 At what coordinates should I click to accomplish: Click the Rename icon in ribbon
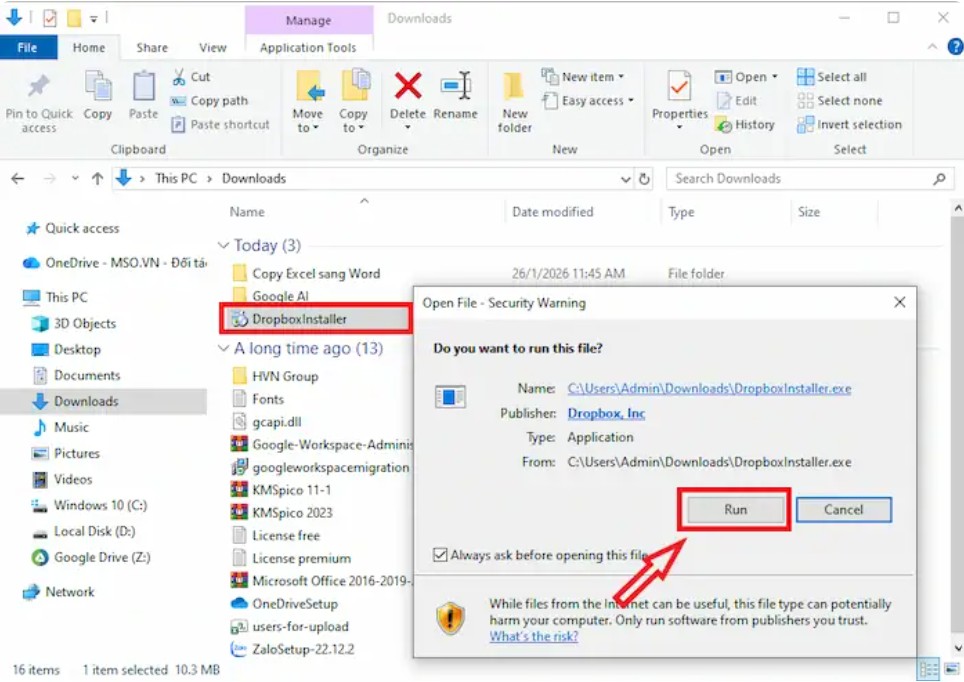tap(455, 88)
